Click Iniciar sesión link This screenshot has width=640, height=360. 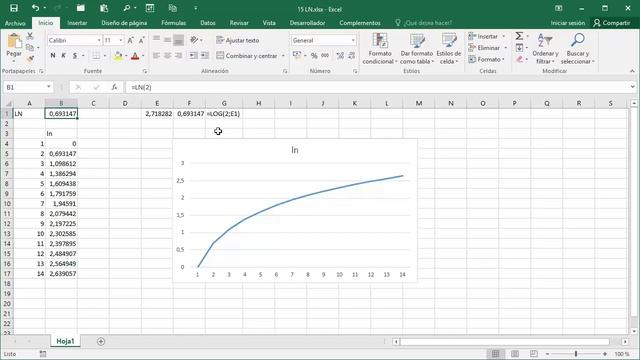pos(568,23)
